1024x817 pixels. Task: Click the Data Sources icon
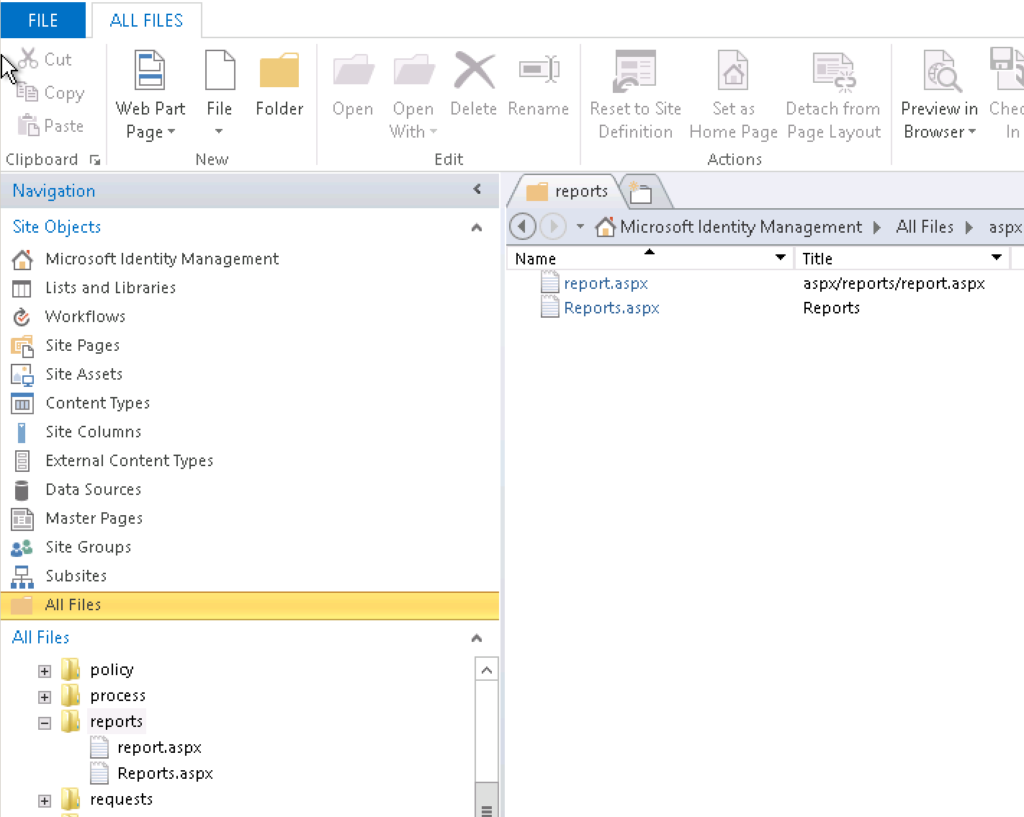22,490
